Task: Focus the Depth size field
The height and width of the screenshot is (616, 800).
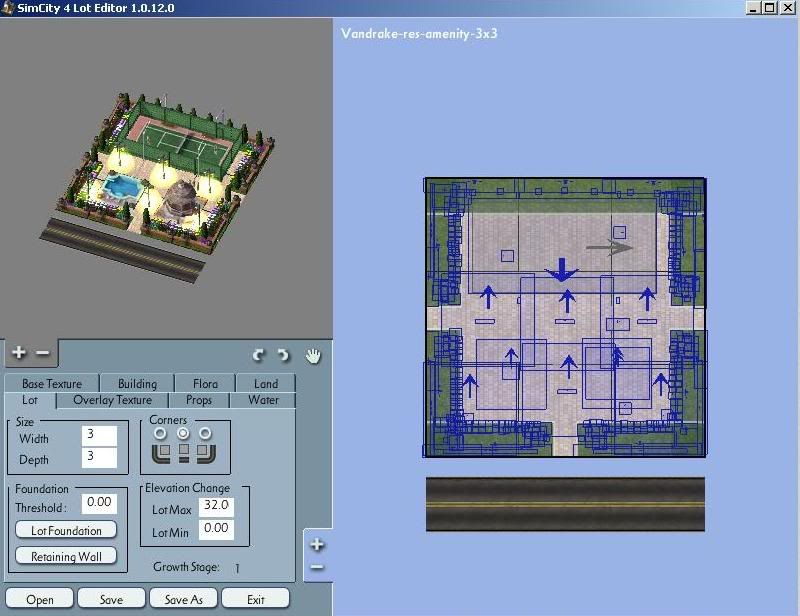Action: point(99,458)
